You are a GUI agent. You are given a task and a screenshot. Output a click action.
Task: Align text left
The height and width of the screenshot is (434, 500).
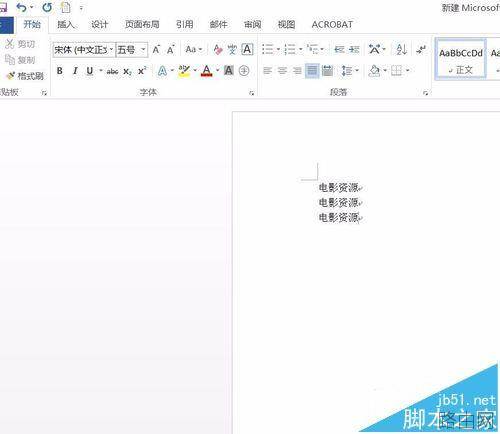(x=268, y=71)
